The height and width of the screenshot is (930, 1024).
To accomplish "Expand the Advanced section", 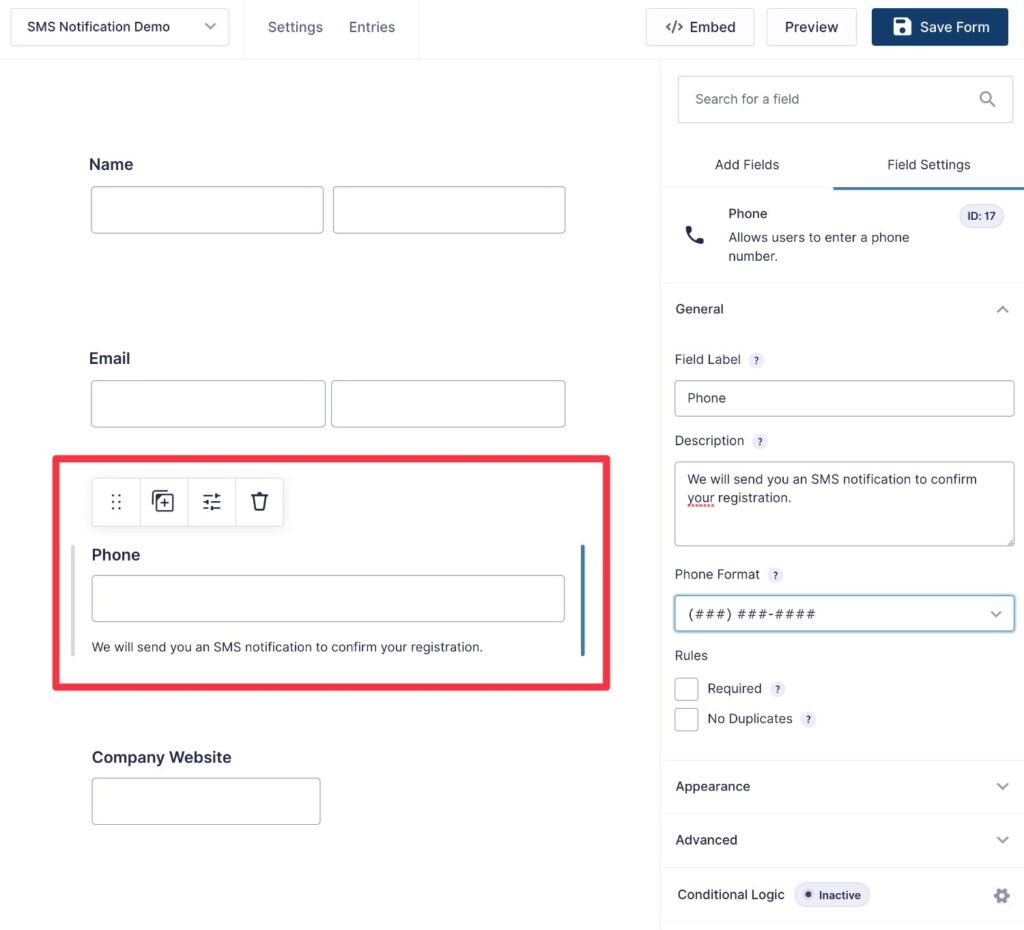I will (x=1002, y=840).
